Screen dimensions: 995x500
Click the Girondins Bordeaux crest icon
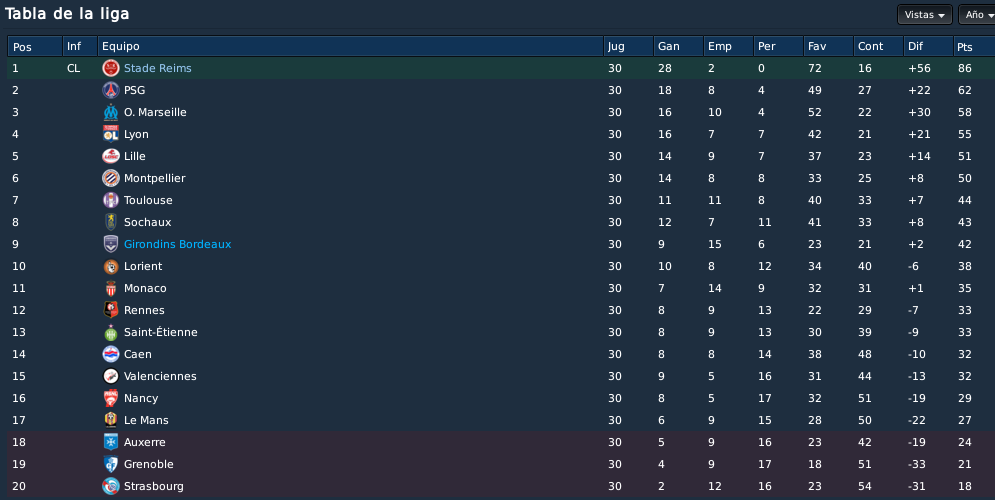pos(111,244)
